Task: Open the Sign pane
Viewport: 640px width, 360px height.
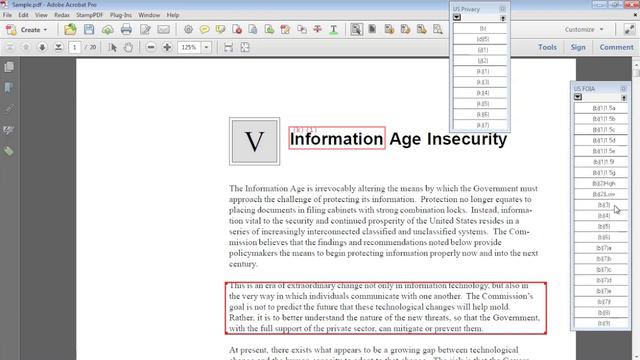Action: click(578, 47)
